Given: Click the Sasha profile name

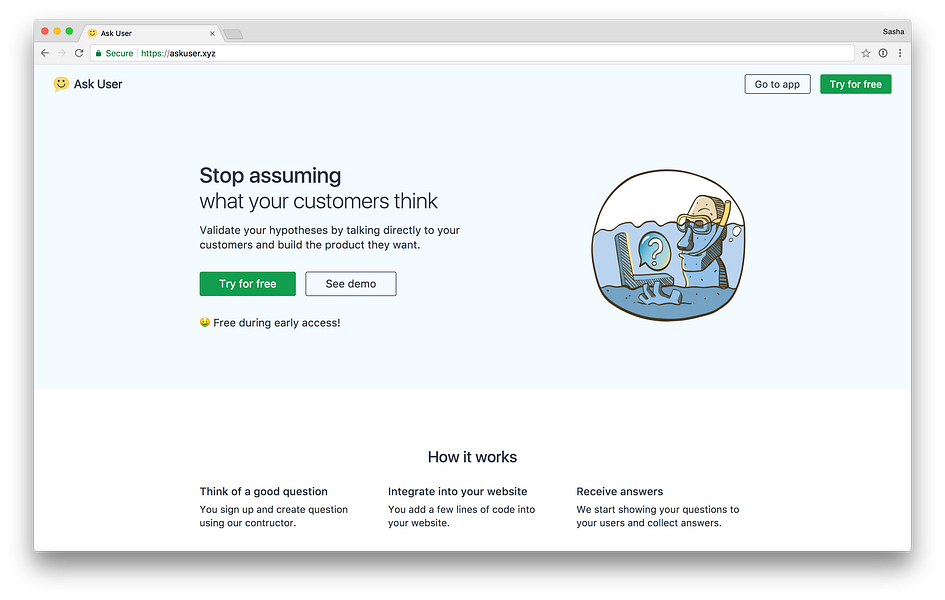Looking at the screenshot, I should point(893,31).
